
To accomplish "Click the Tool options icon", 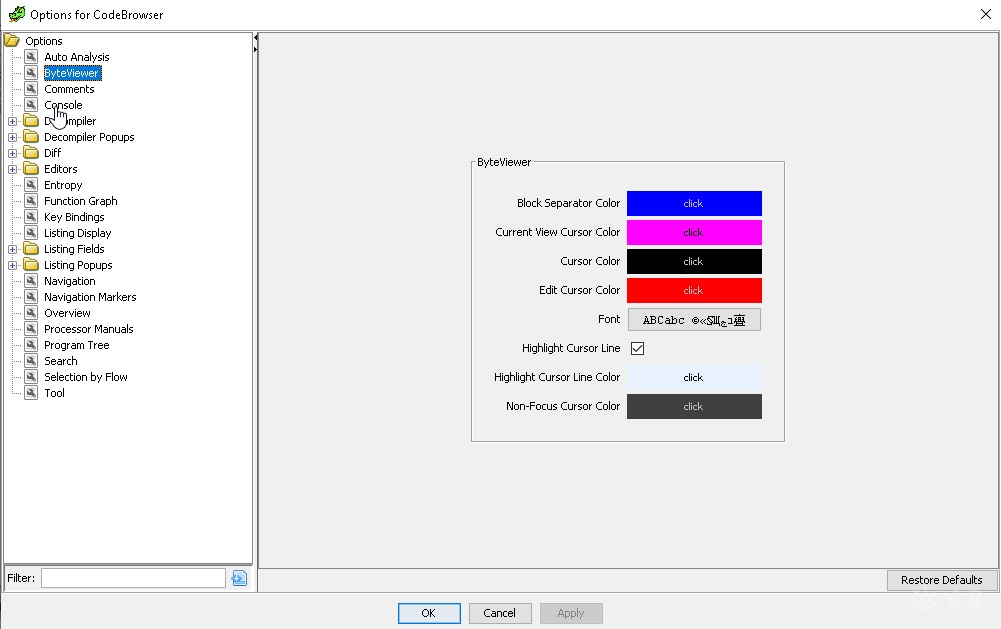I will click(31, 392).
